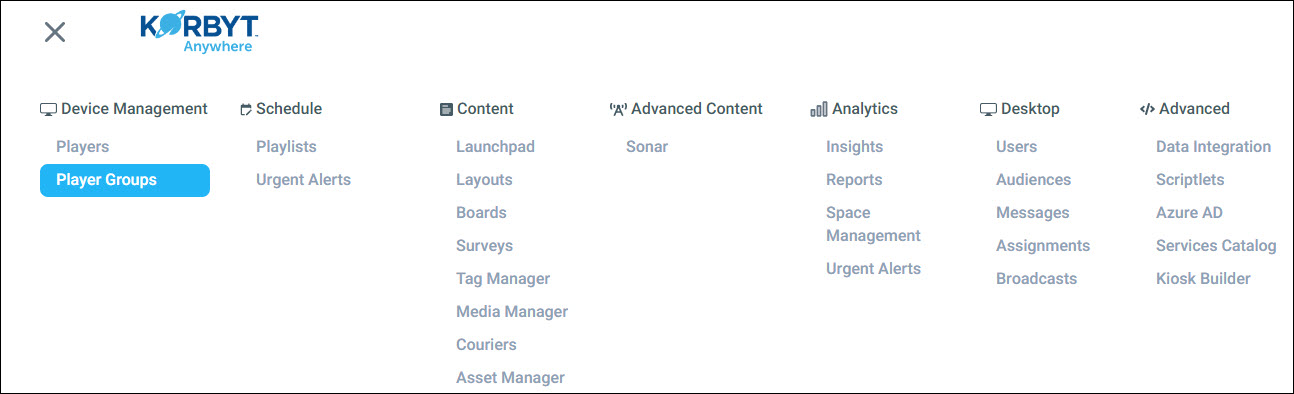
Task: Select the highlighted Player Groups item
Action: tap(125, 180)
